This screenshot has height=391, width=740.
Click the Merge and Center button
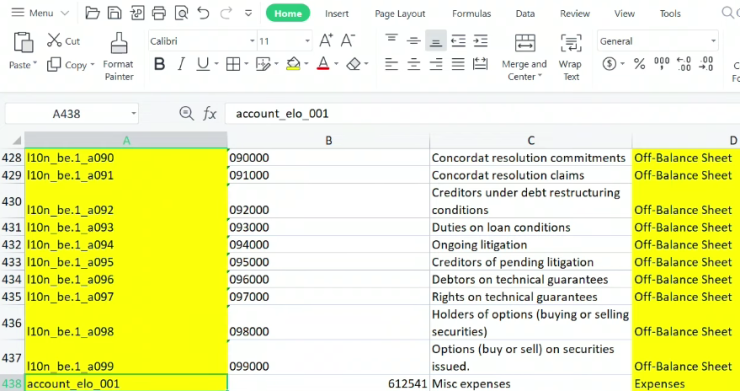[x=524, y=57]
